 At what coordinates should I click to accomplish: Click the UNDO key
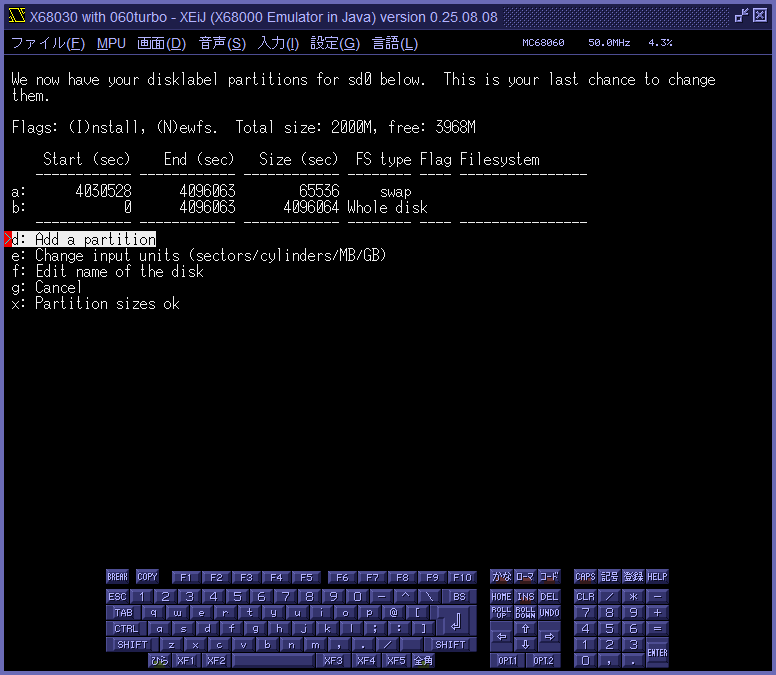[549, 613]
